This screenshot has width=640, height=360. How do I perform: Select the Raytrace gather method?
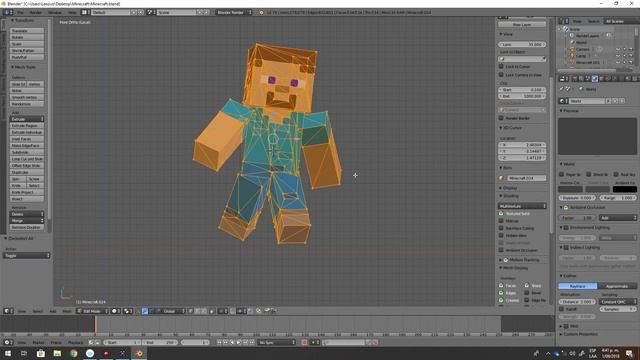click(578, 286)
